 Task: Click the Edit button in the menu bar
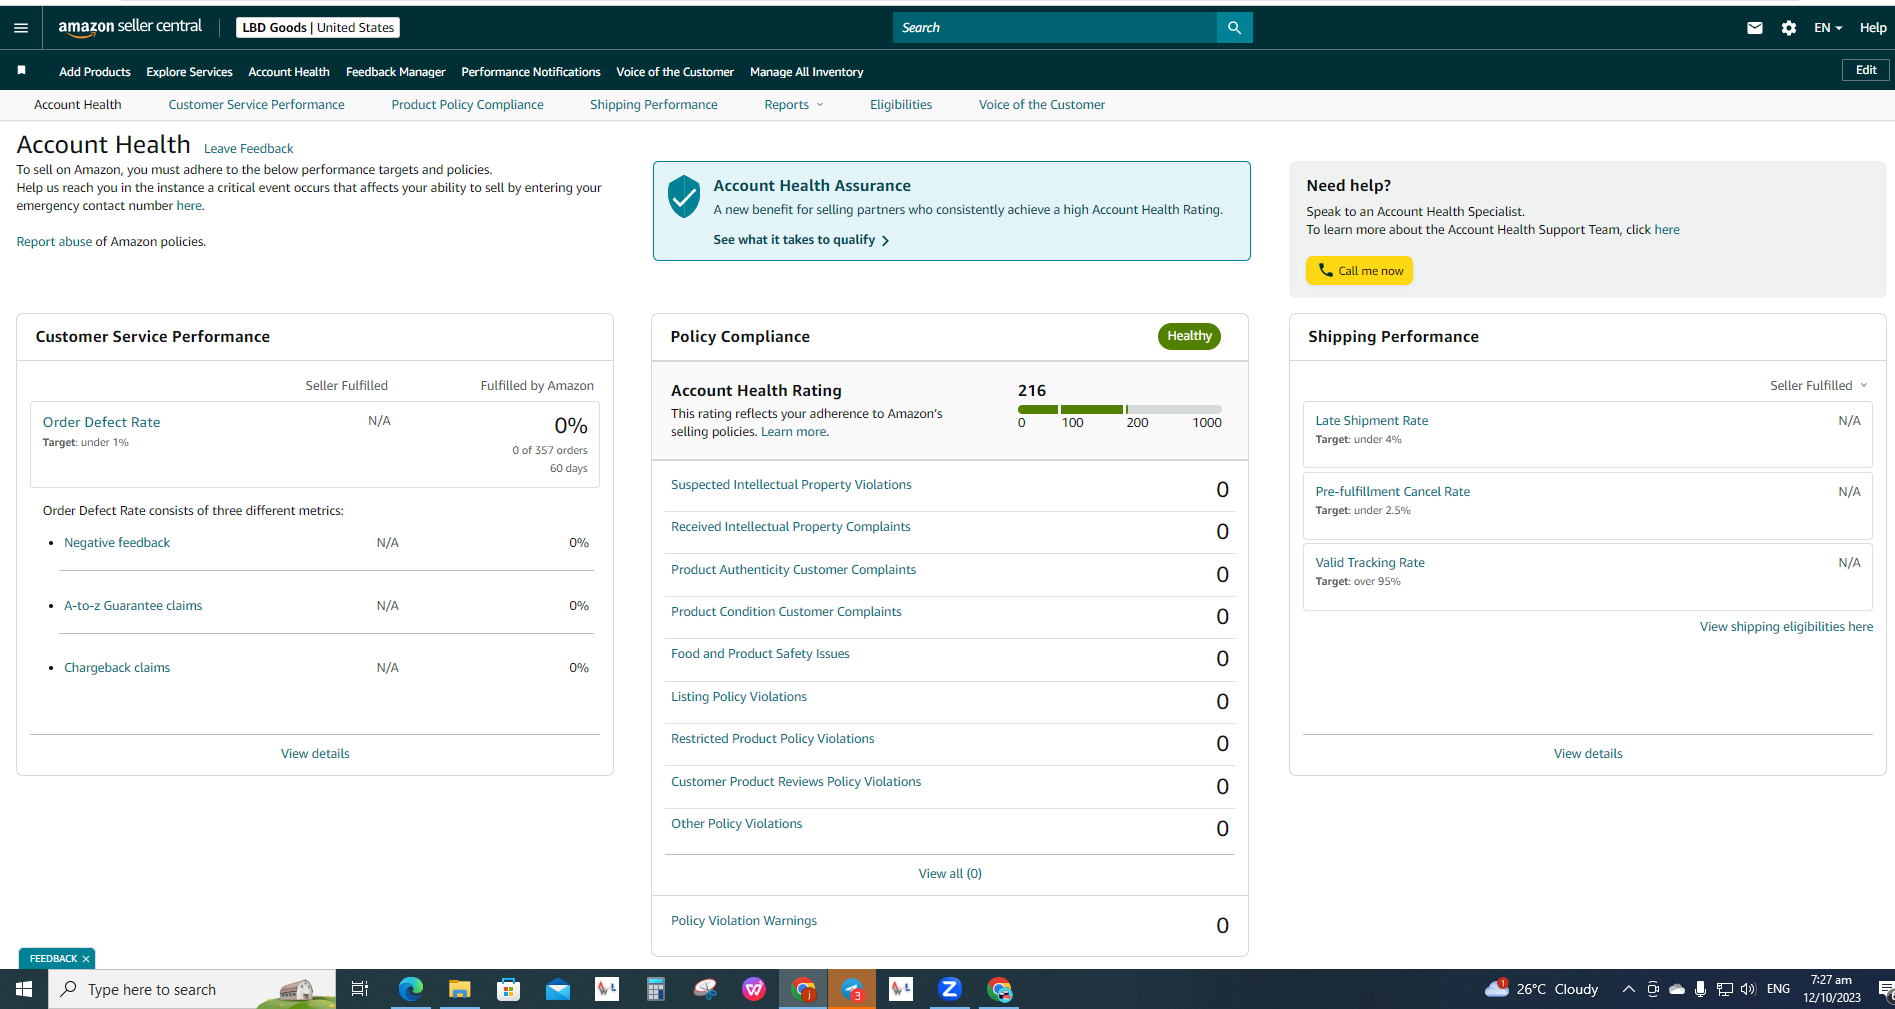(x=1866, y=70)
